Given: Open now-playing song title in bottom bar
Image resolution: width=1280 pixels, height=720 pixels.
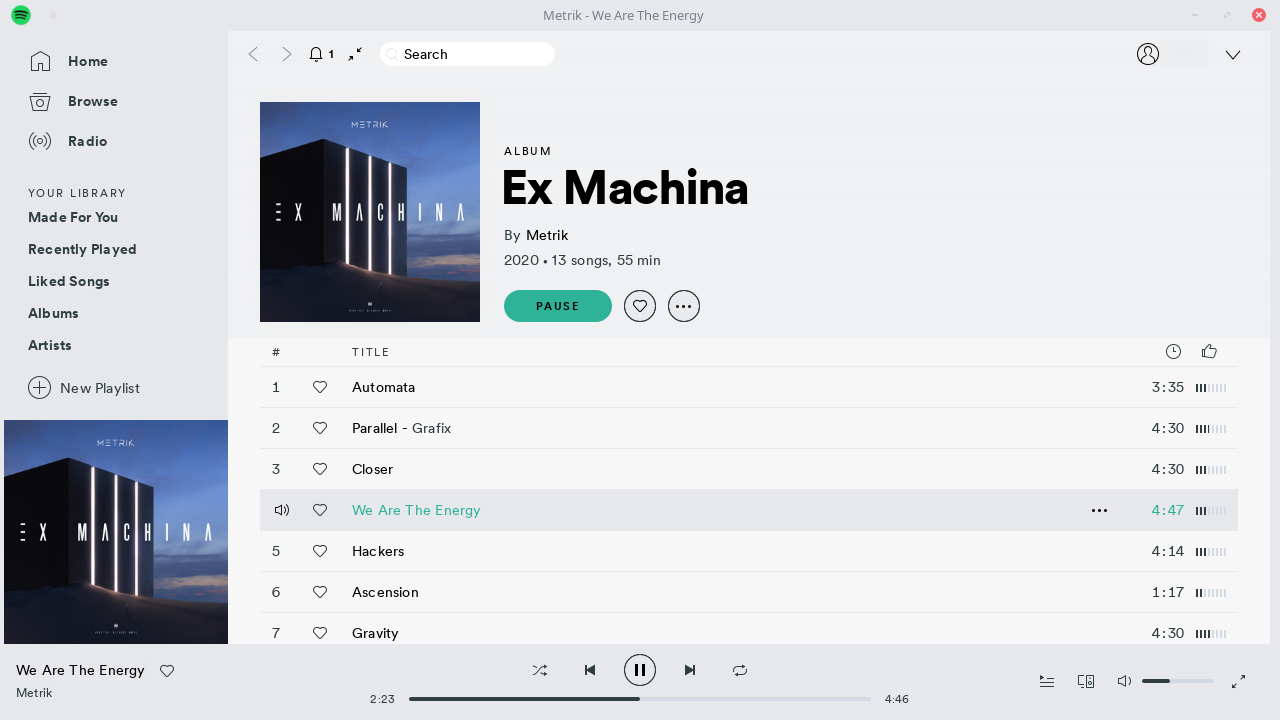Looking at the screenshot, I should click(80, 670).
